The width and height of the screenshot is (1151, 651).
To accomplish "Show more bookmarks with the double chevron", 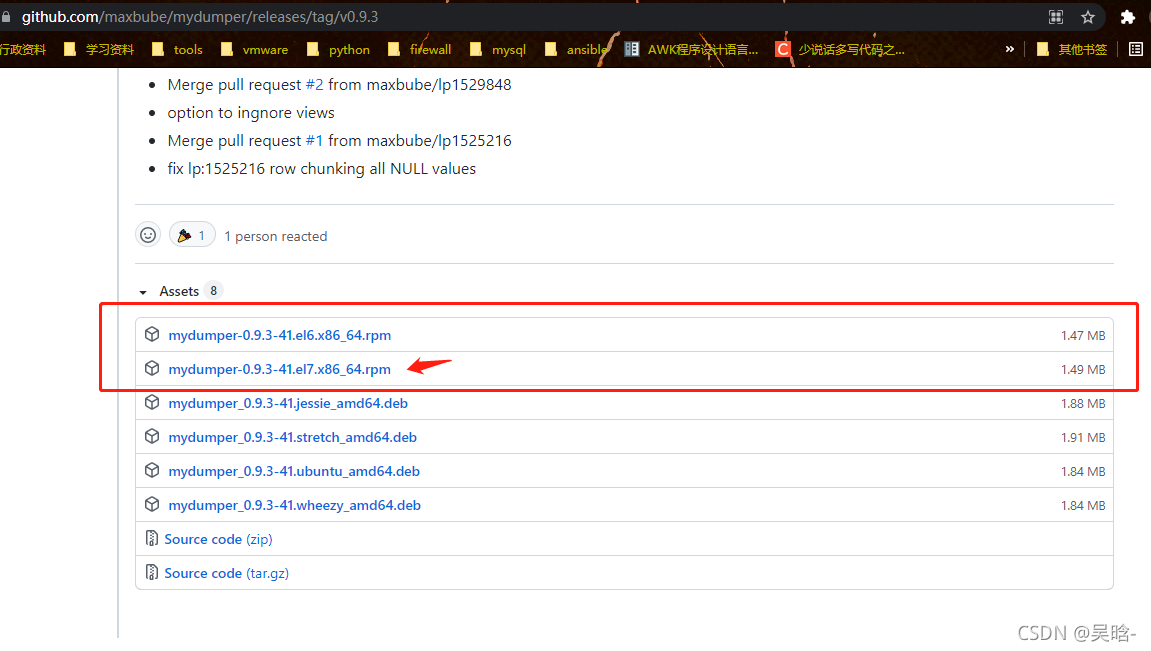I will click(x=1009, y=49).
